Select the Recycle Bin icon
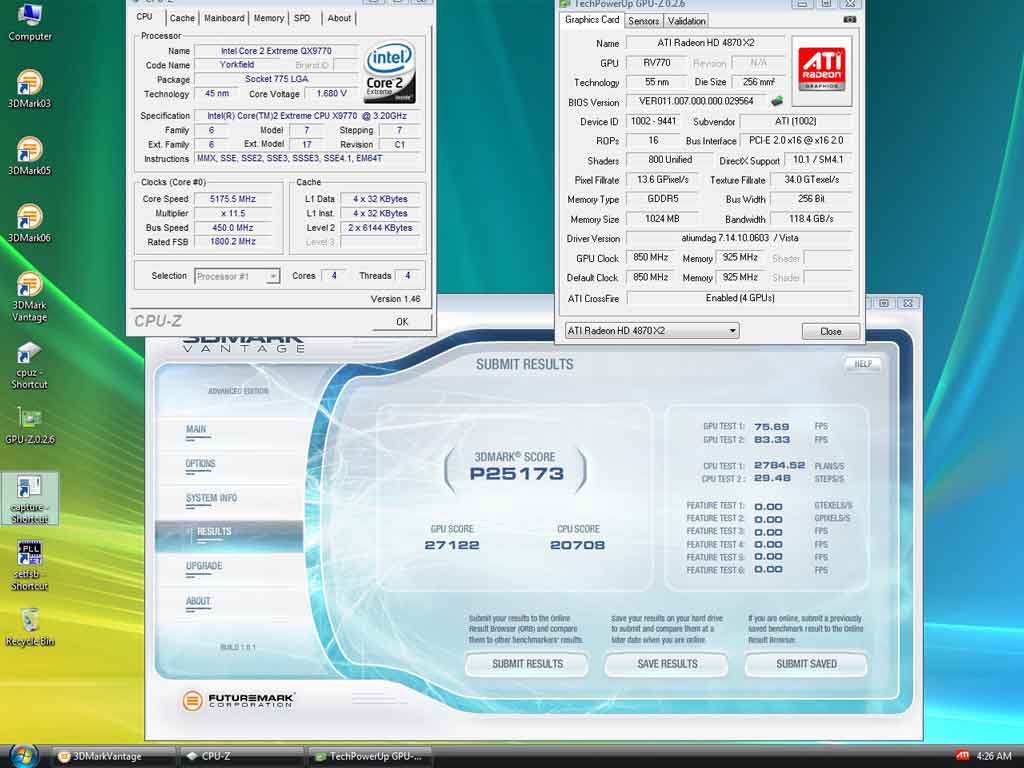The height and width of the screenshot is (768, 1024). point(29,628)
